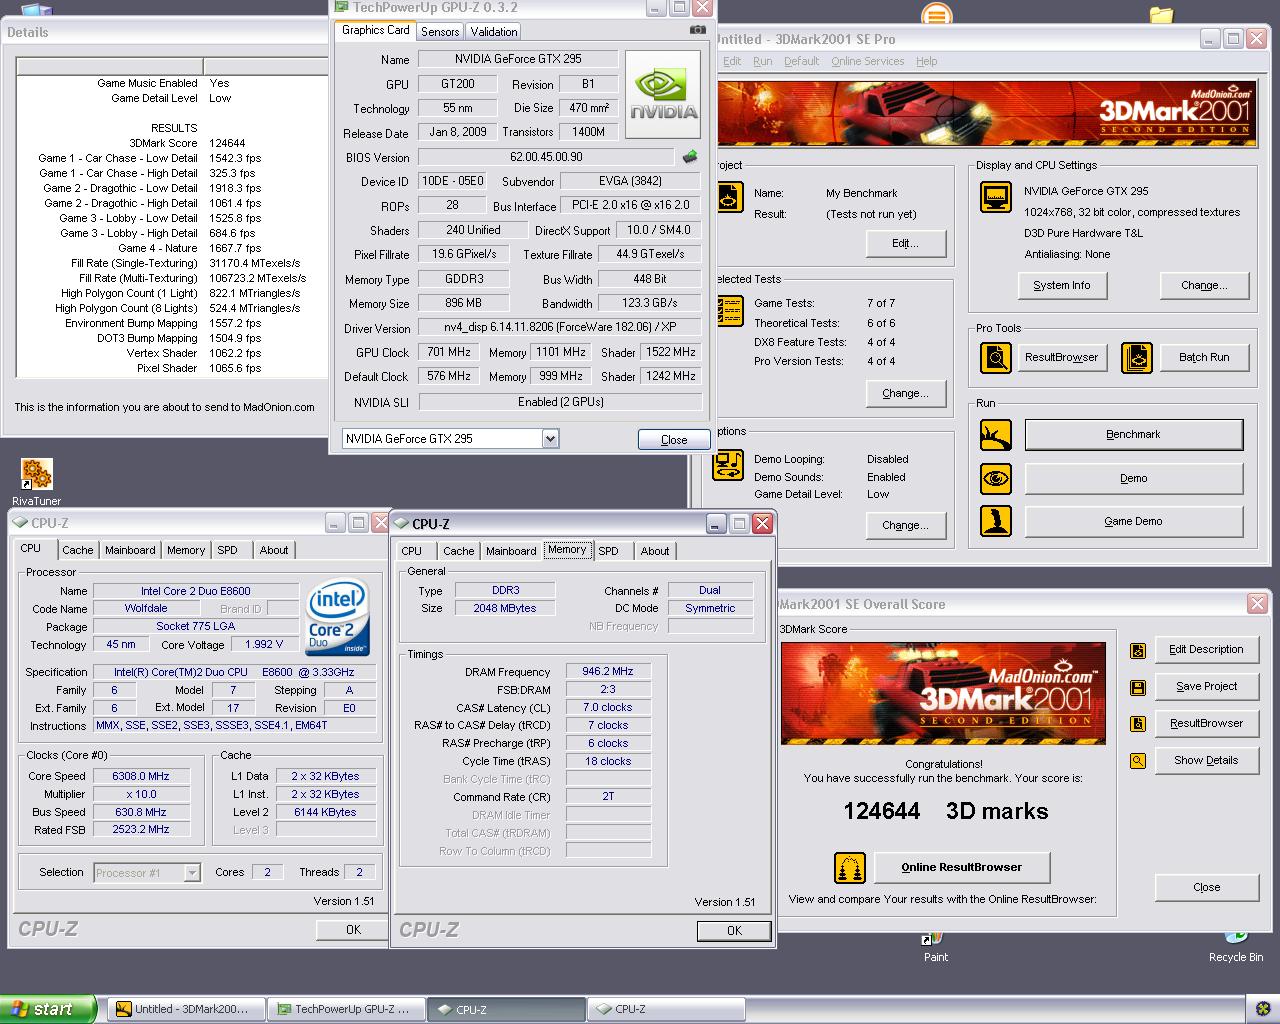Open the Mainboard tab in left CPU-Z window

(130, 550)
